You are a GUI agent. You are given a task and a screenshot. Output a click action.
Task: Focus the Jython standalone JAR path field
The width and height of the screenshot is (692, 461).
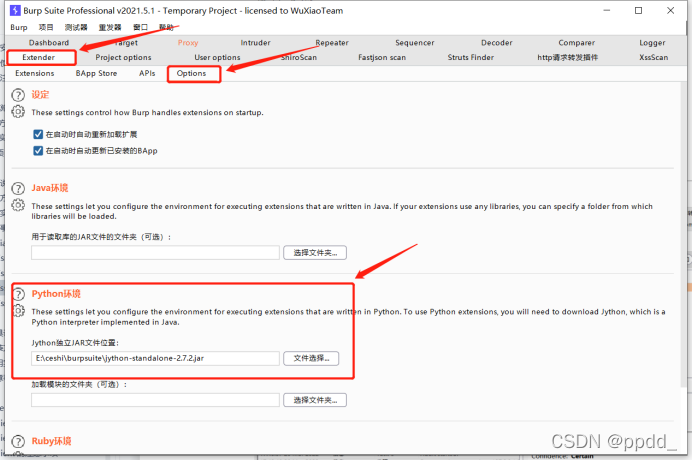click(x=155, y=358)
